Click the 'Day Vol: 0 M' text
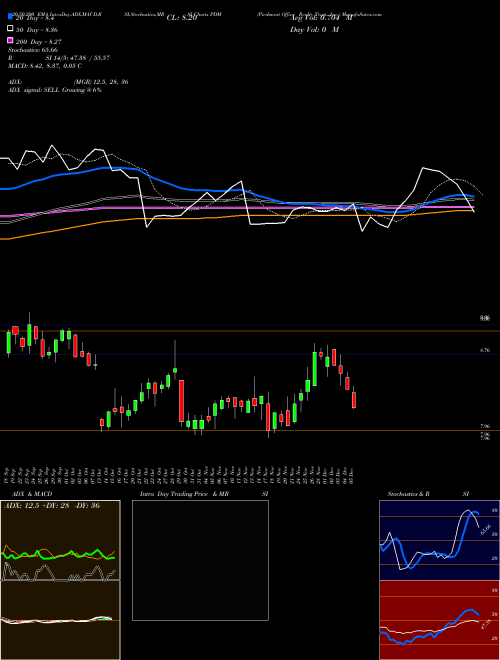The image size is (500, 660). tap(314, 29)
